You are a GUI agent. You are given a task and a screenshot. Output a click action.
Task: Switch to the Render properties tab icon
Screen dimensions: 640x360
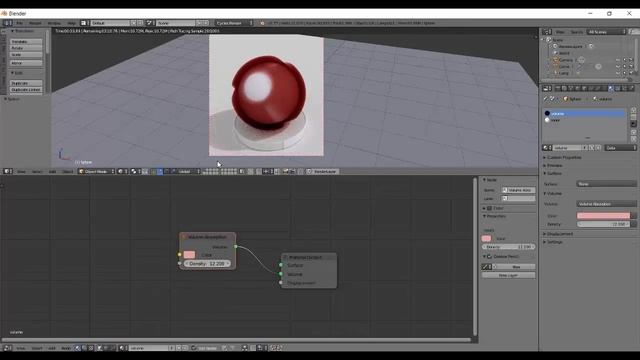point(558,88)
